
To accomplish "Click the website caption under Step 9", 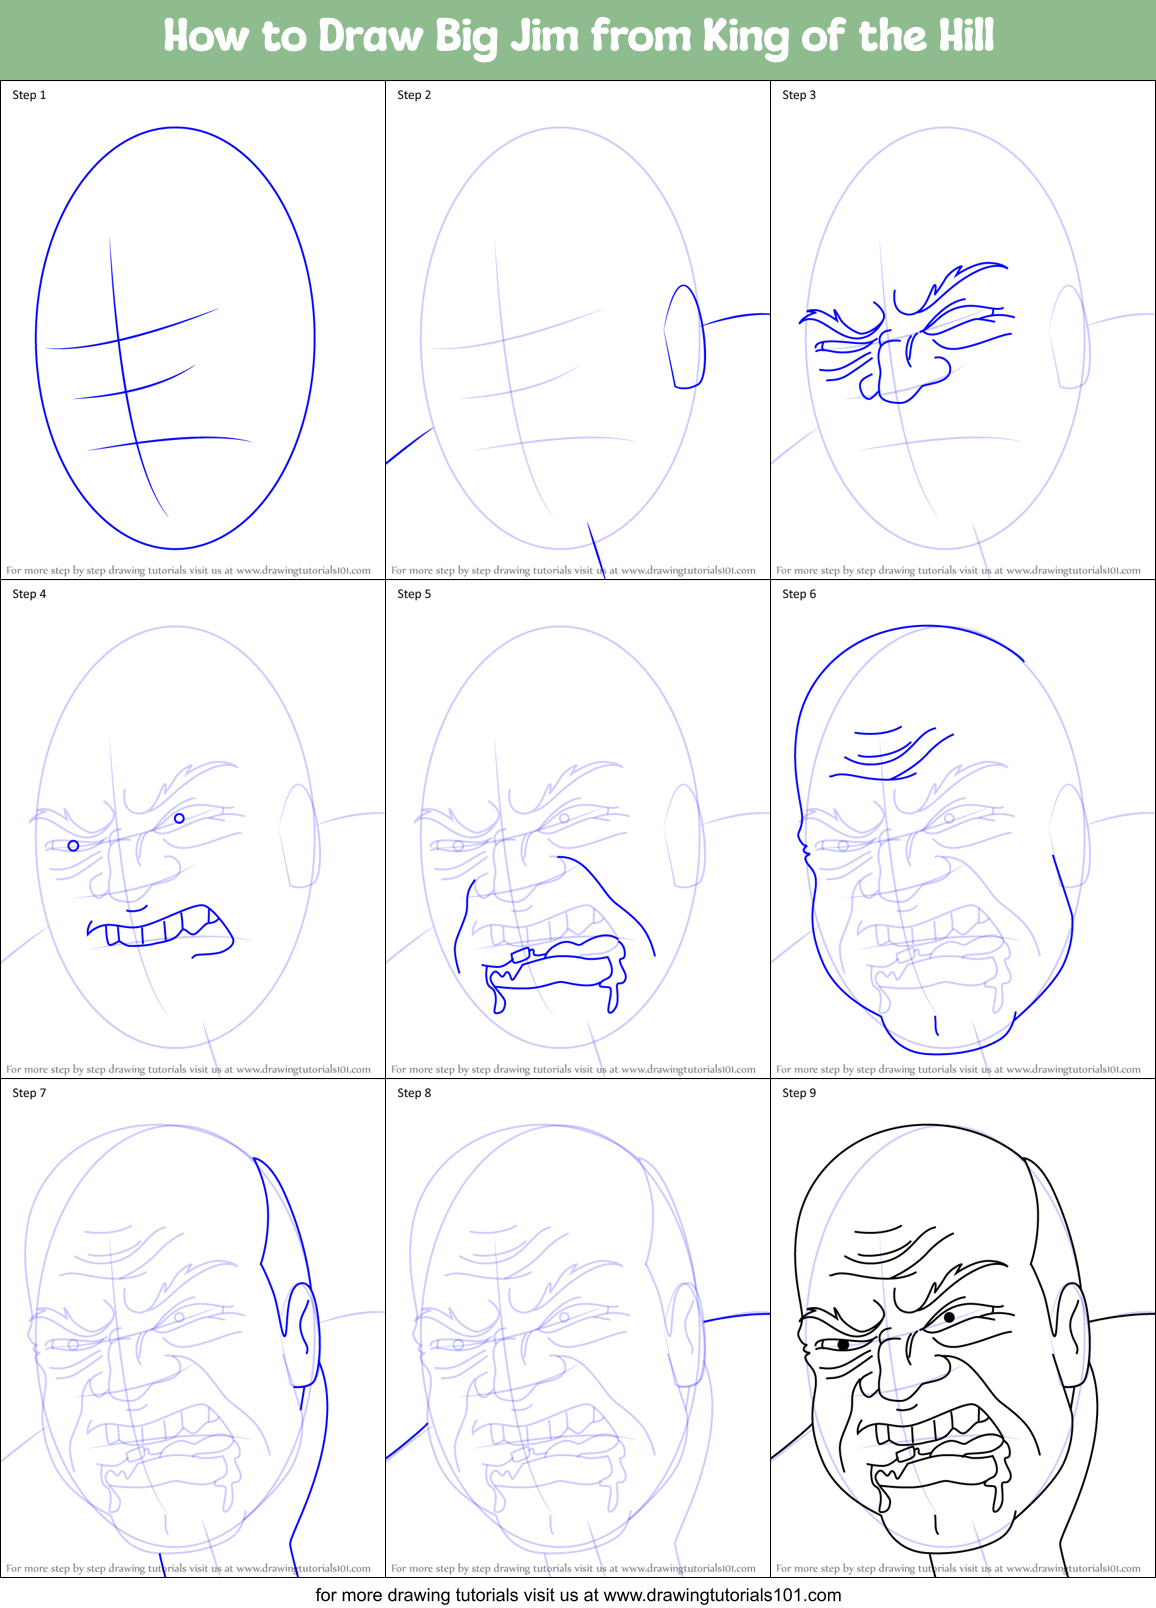I will [x=958, y=1569].
